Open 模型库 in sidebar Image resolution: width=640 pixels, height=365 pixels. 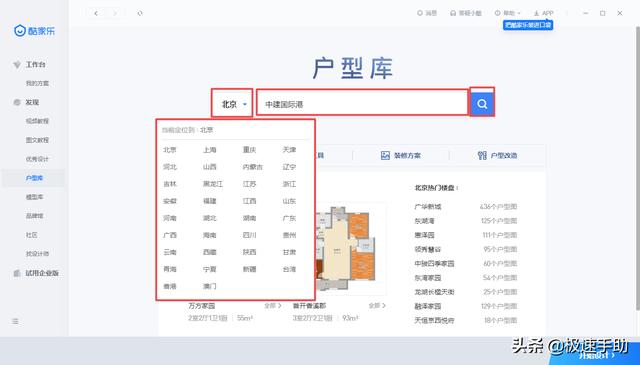pyautogui.click(x=34, y=197)
